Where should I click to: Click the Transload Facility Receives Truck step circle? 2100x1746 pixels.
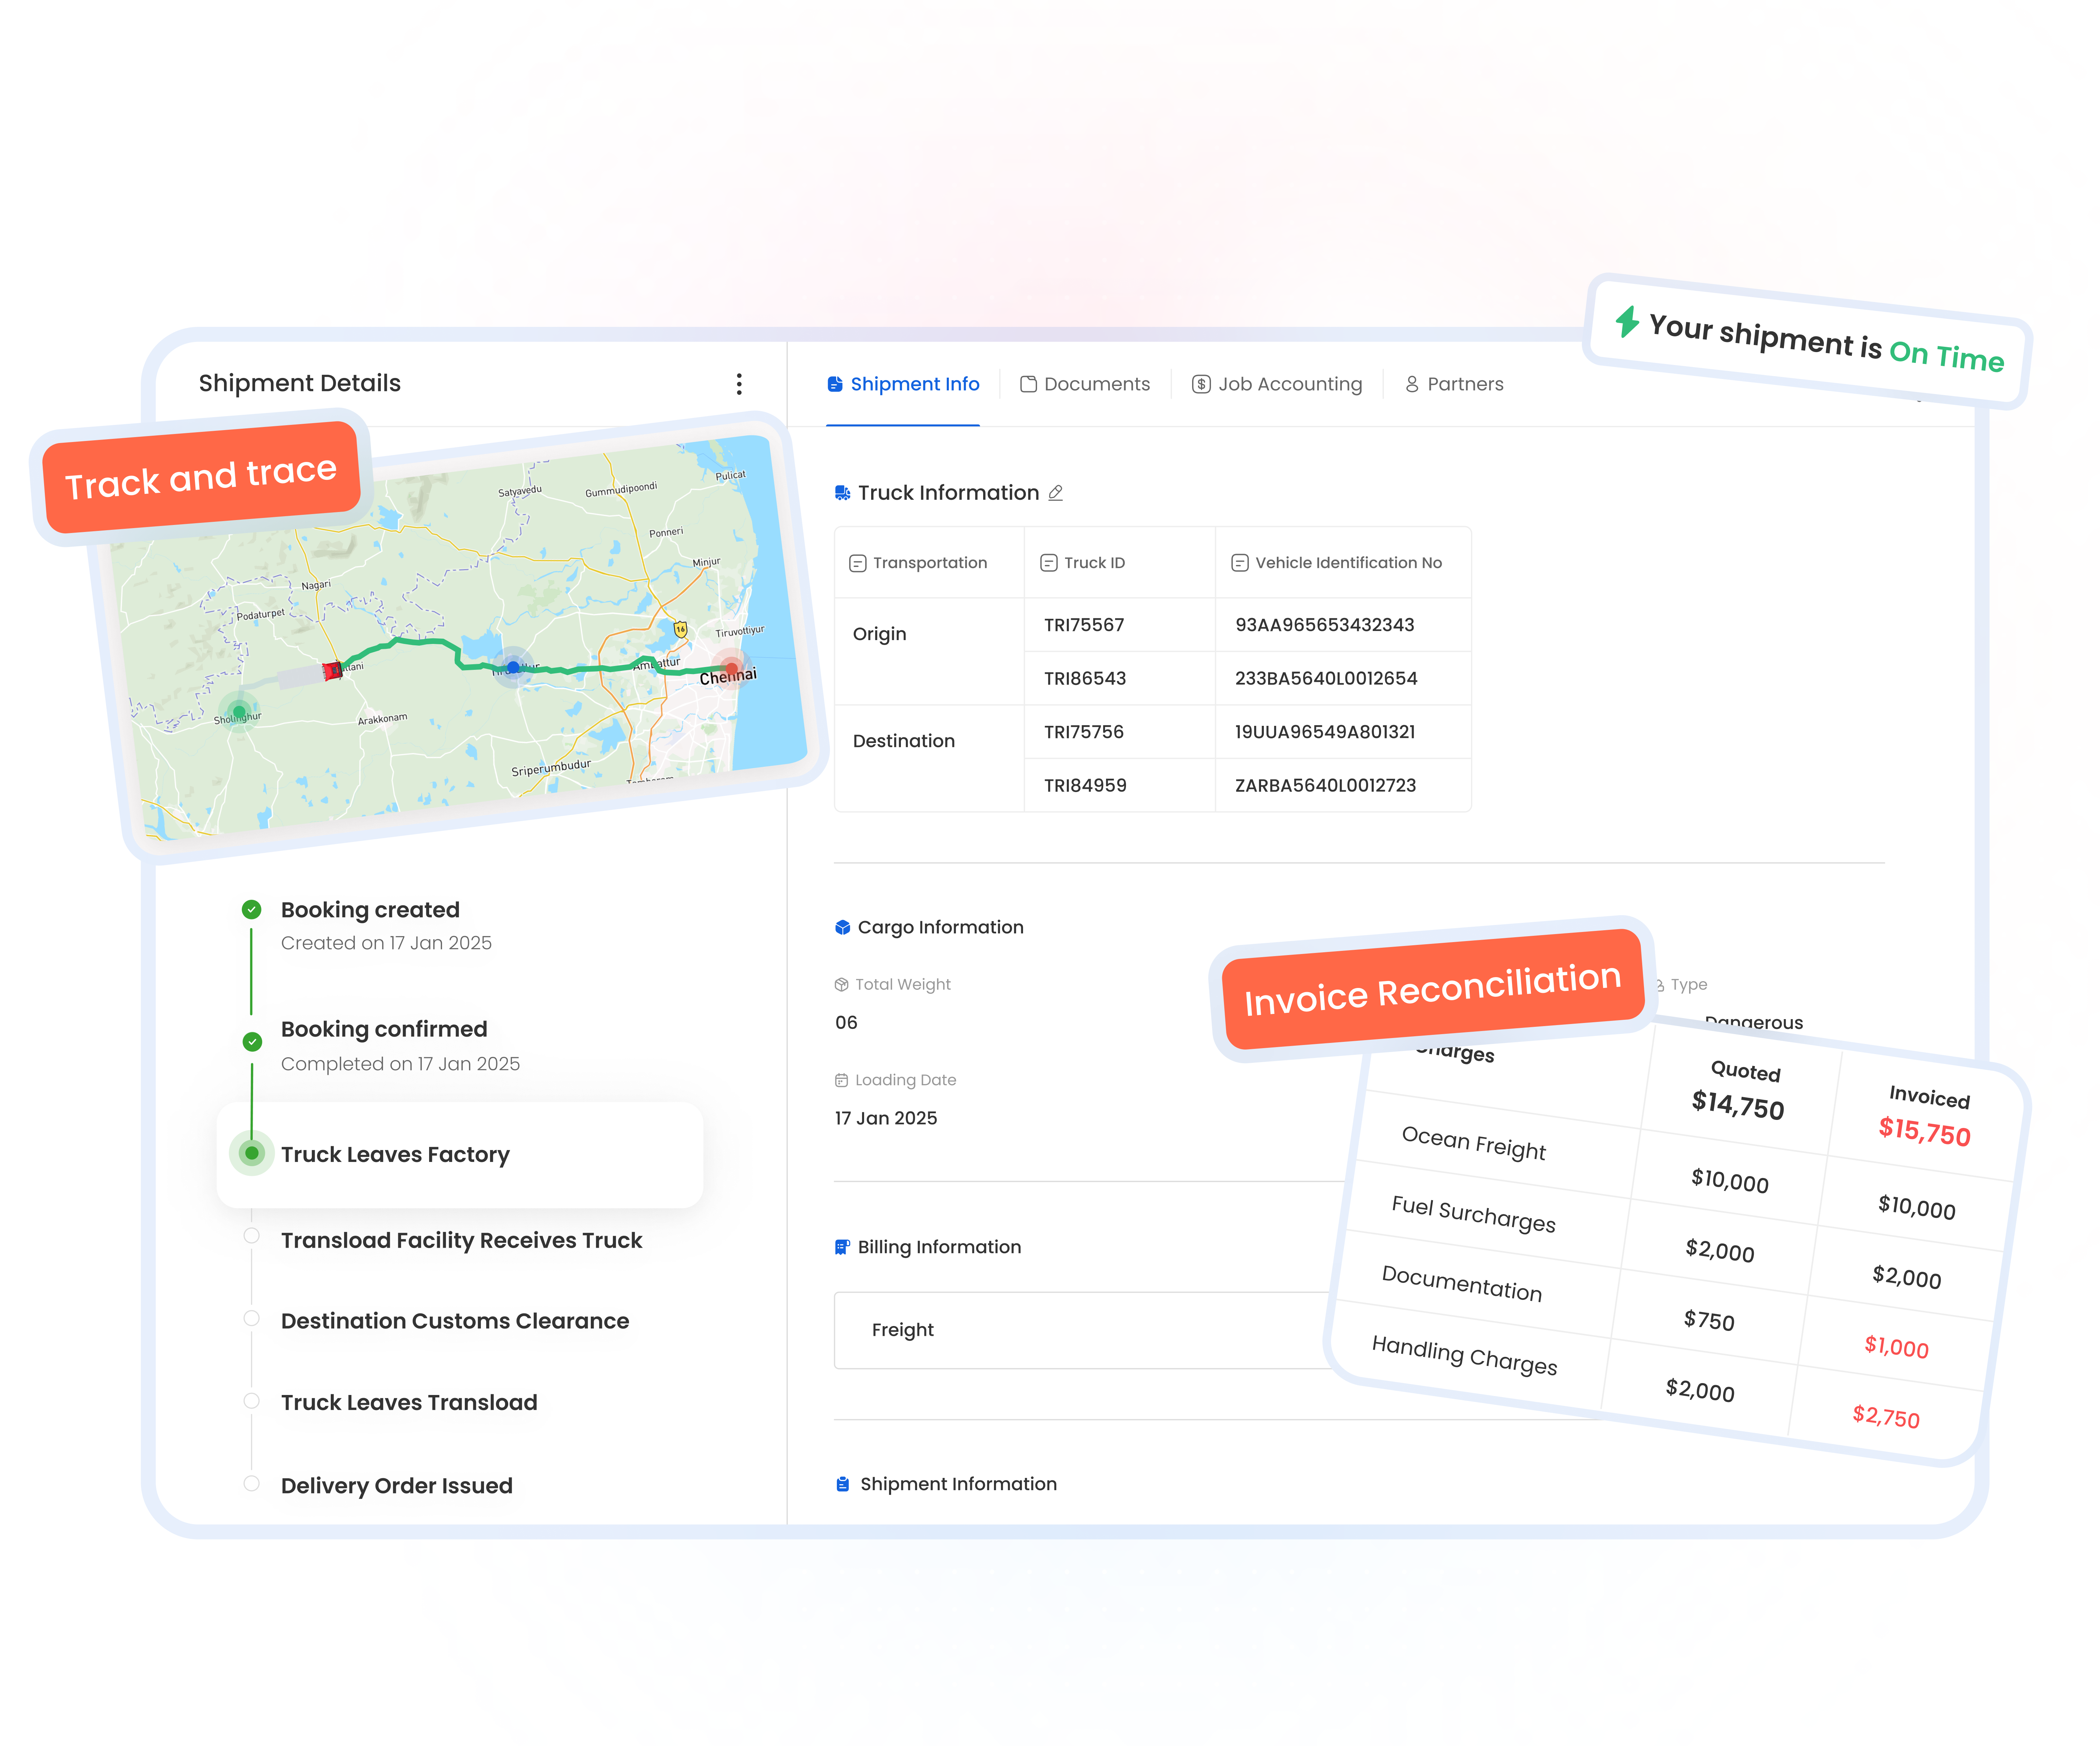coord(252,1236)
